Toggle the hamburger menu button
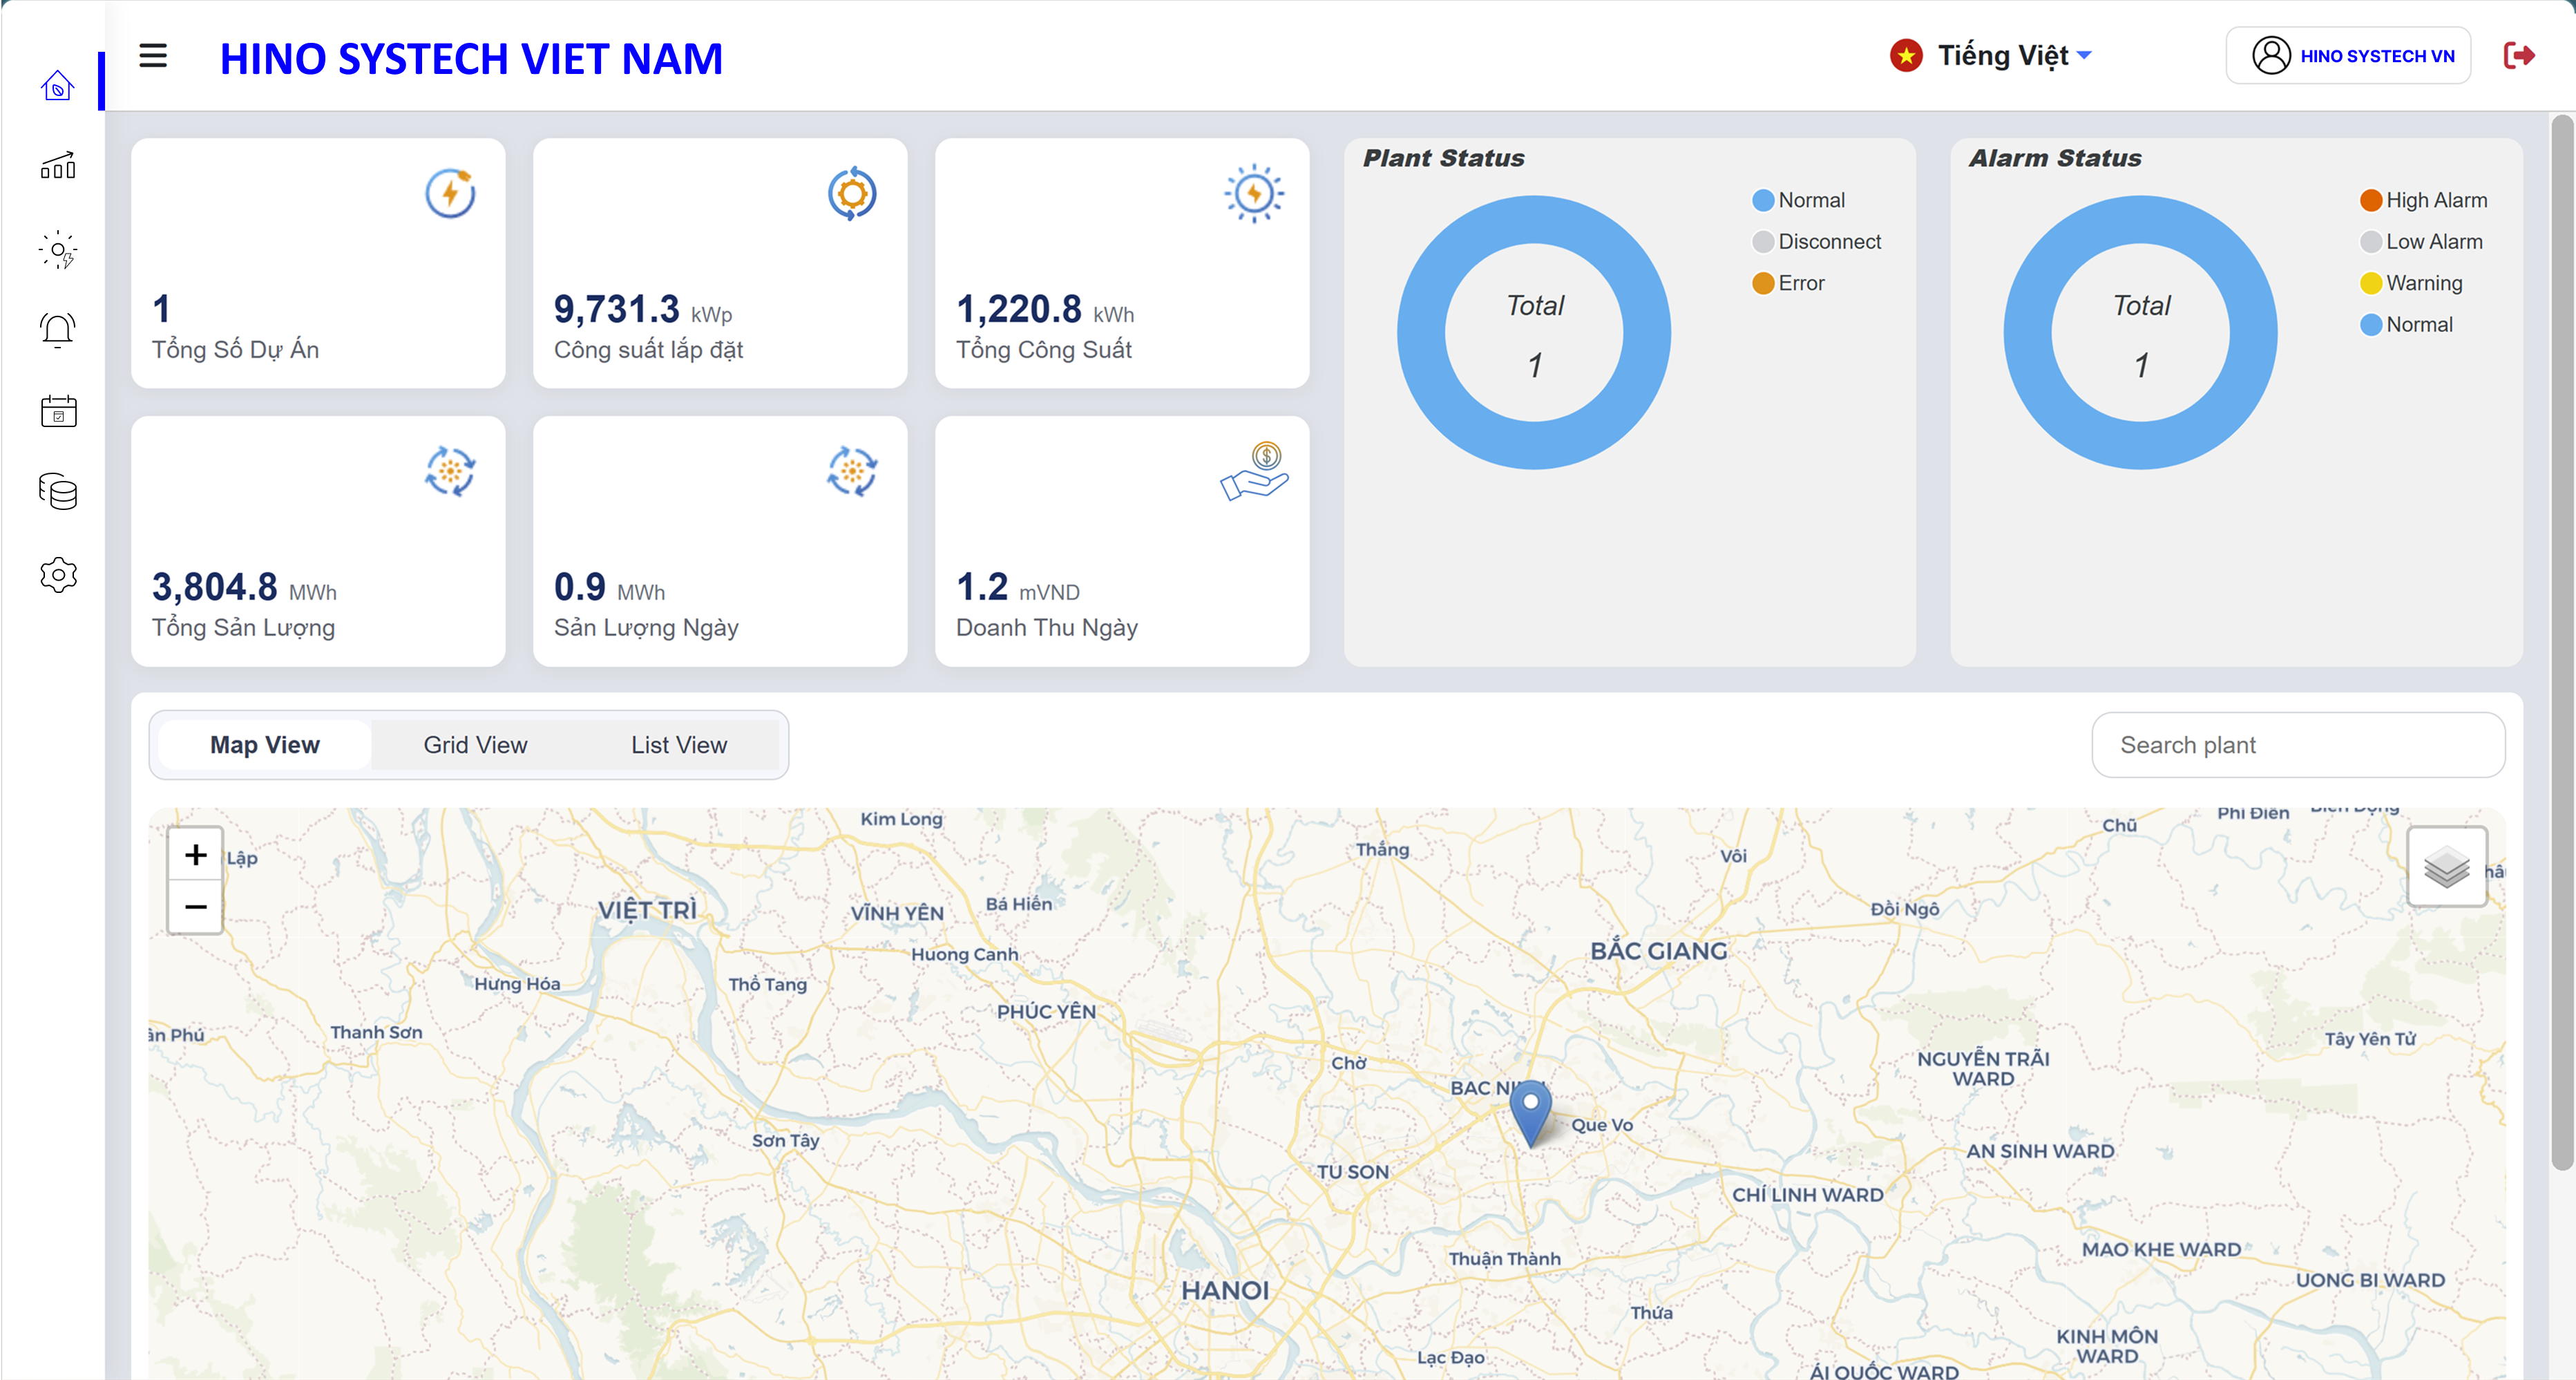Image resolution: width=2576 pixels, height=1380 pixels. tap(153, 56)
